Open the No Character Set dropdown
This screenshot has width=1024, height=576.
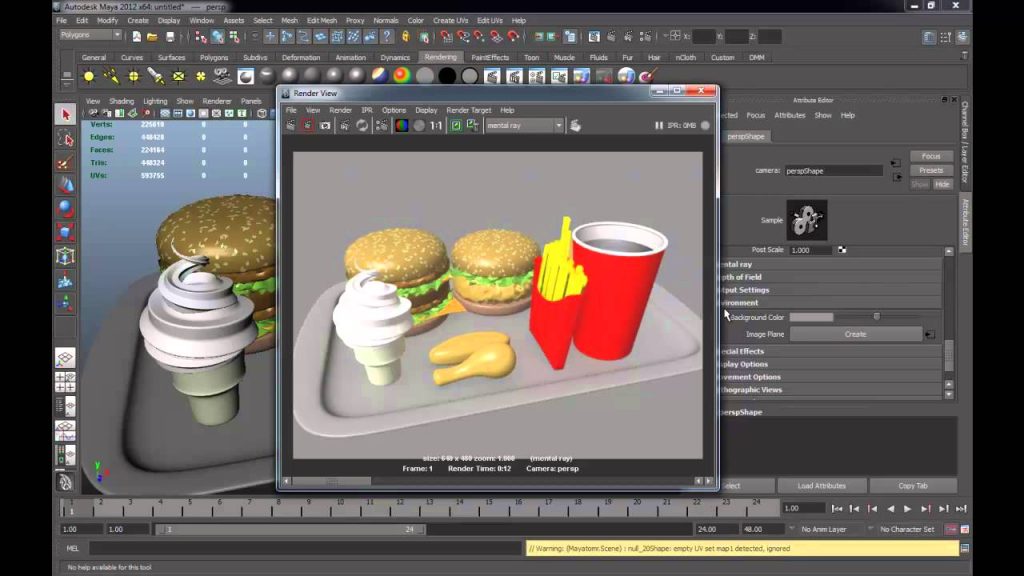coord(906,529)
